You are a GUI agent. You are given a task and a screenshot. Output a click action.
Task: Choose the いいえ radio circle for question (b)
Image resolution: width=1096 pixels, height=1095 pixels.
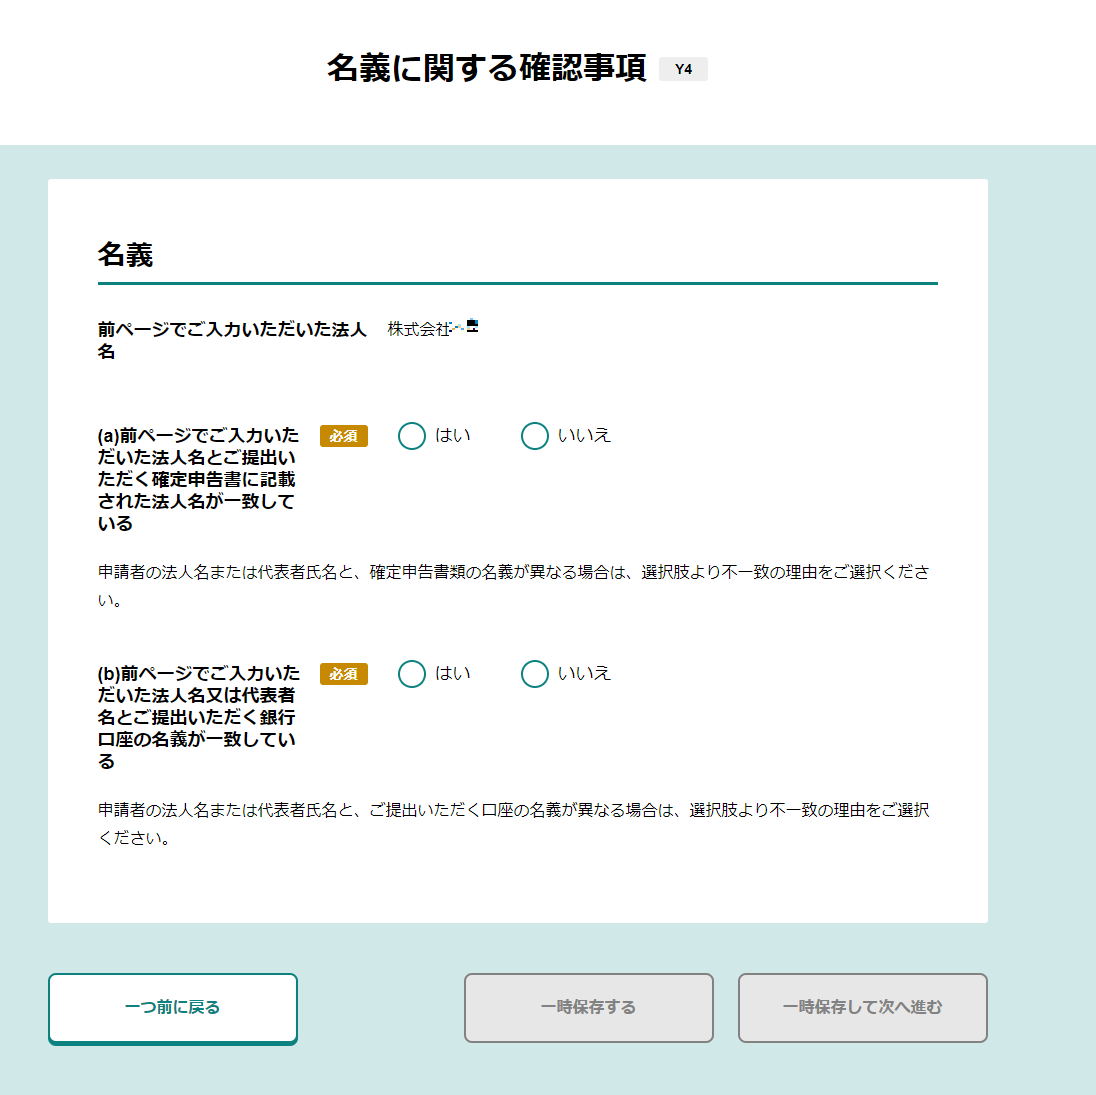(x=535, y=674)
